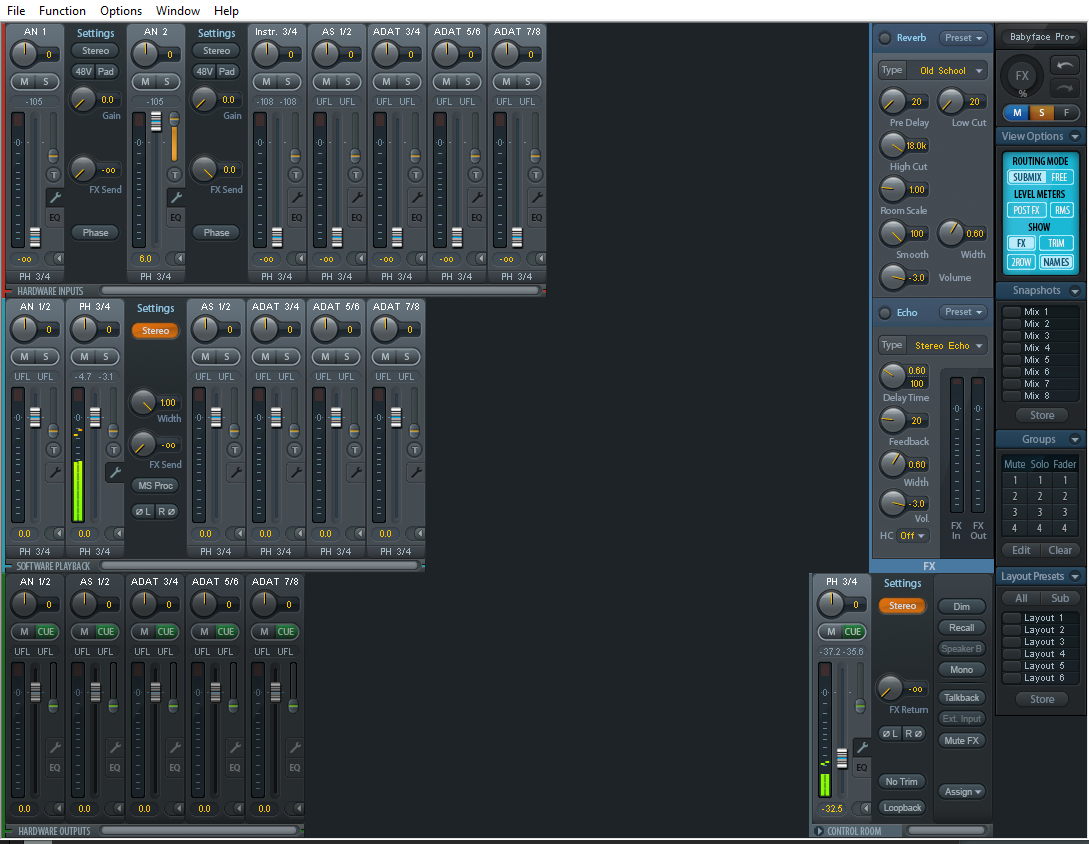Open HC Off dropdown in Echo

[x=912, y=536]
